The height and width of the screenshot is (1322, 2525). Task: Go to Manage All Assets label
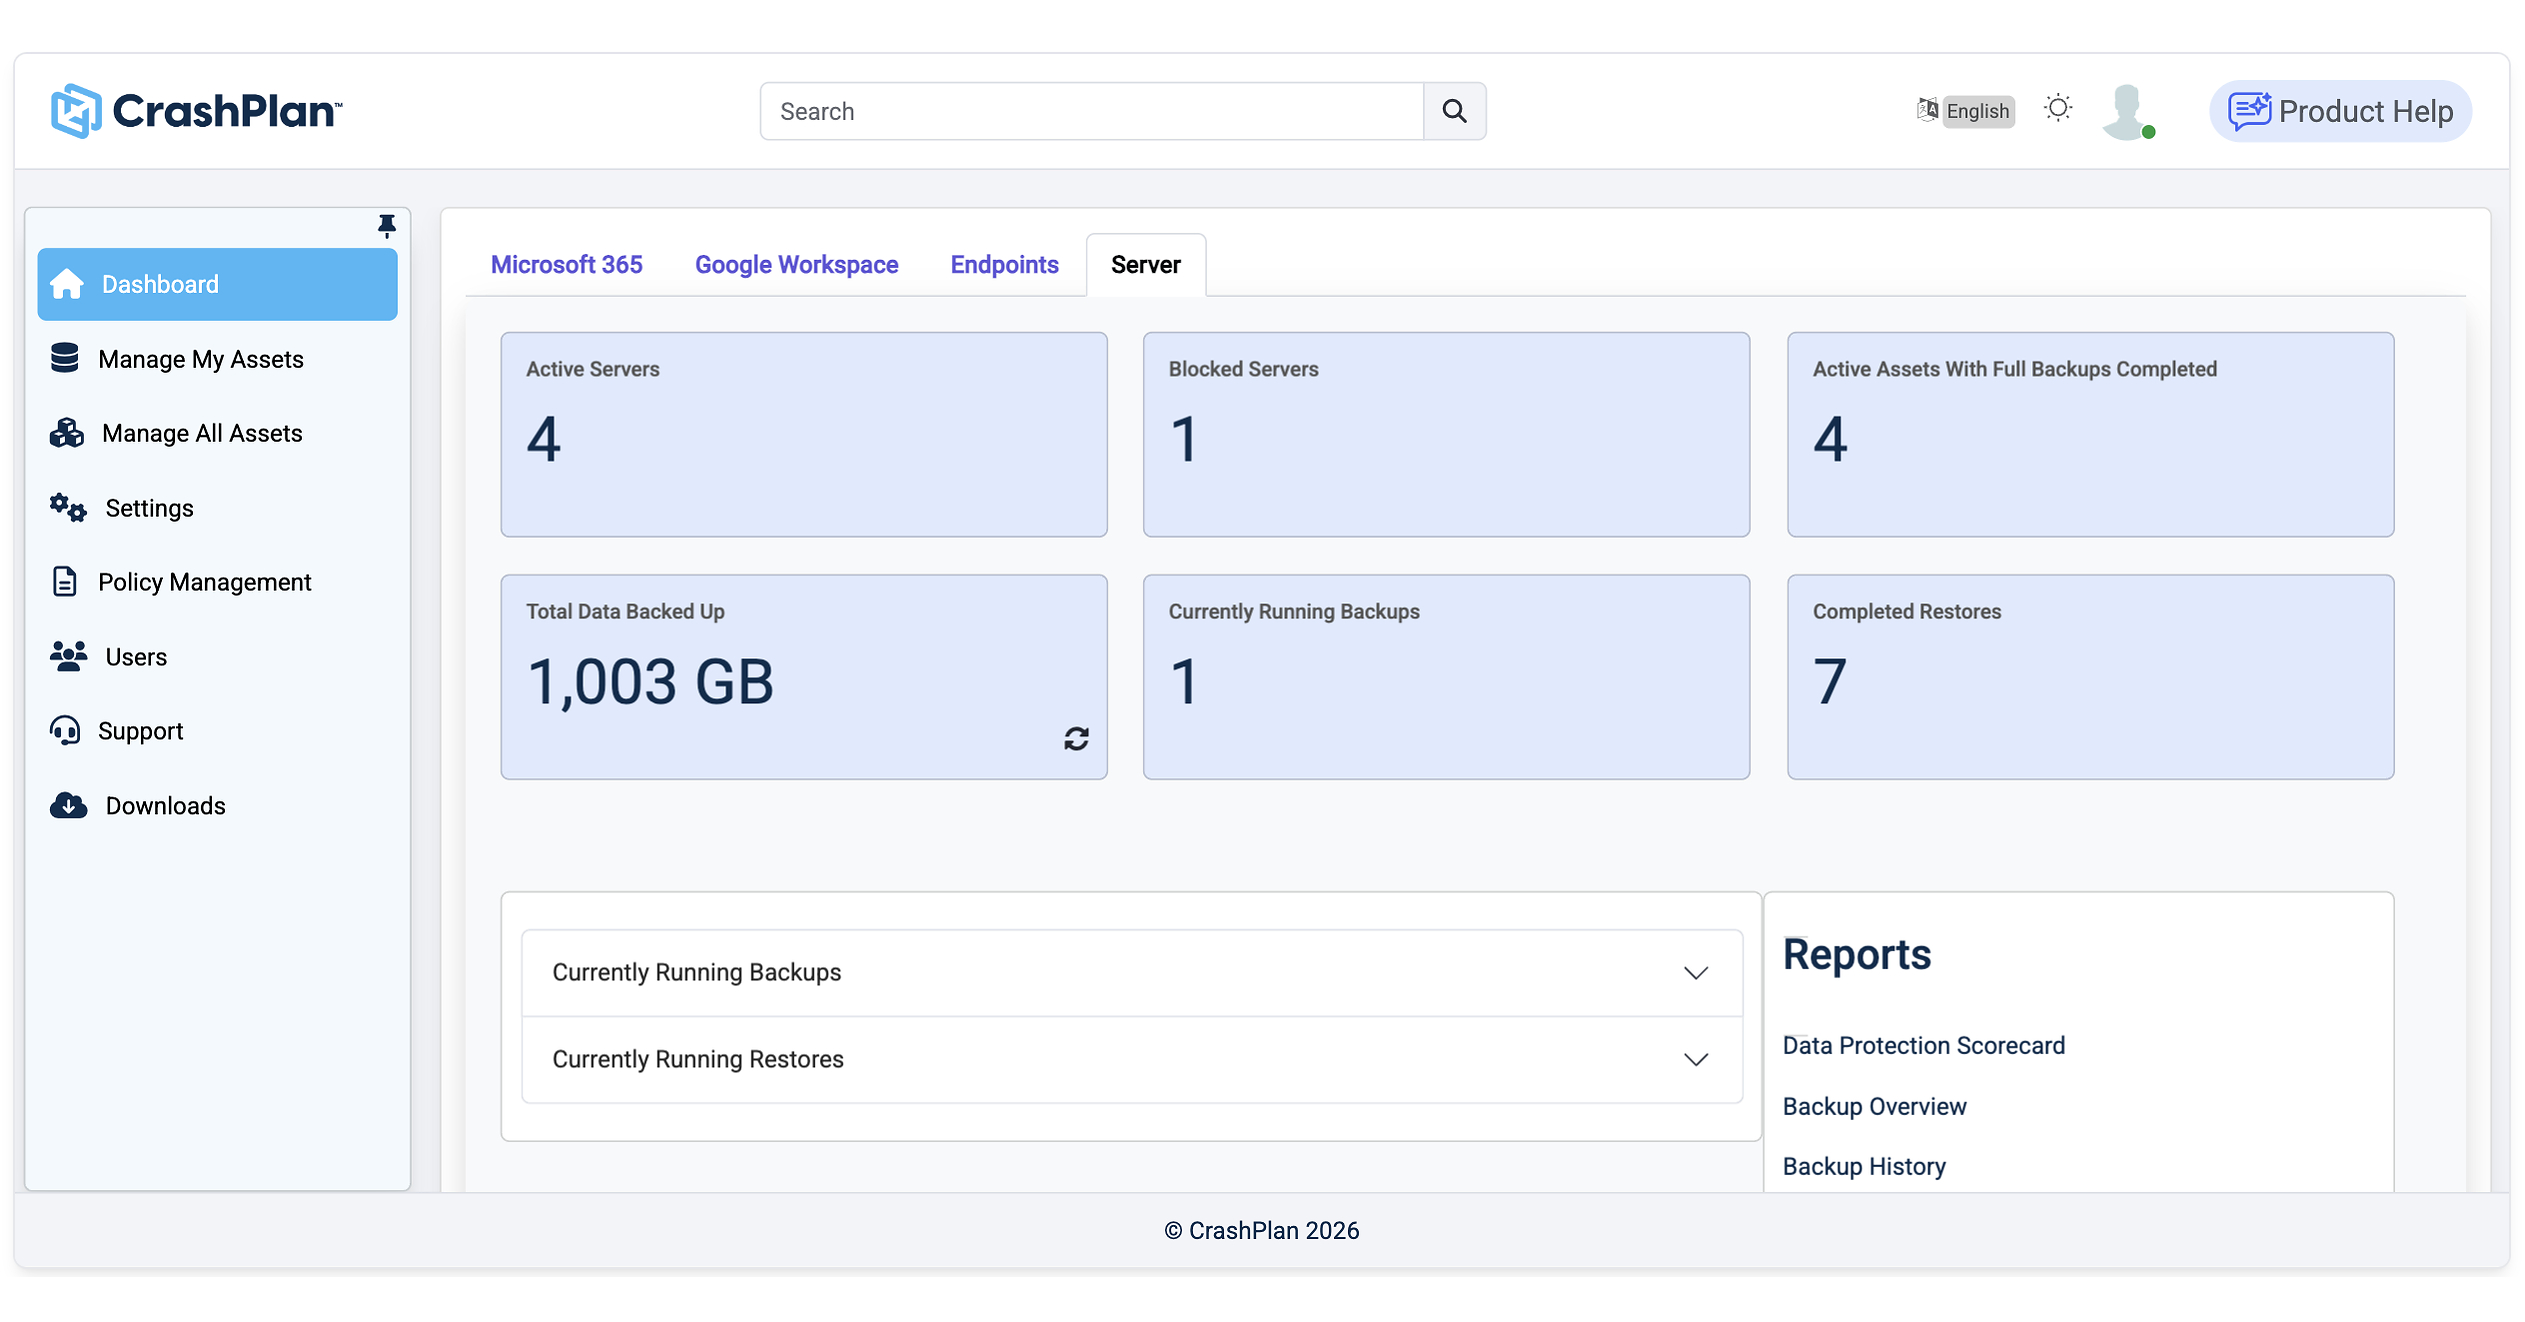pyautogui.click(x=202, y=433)
